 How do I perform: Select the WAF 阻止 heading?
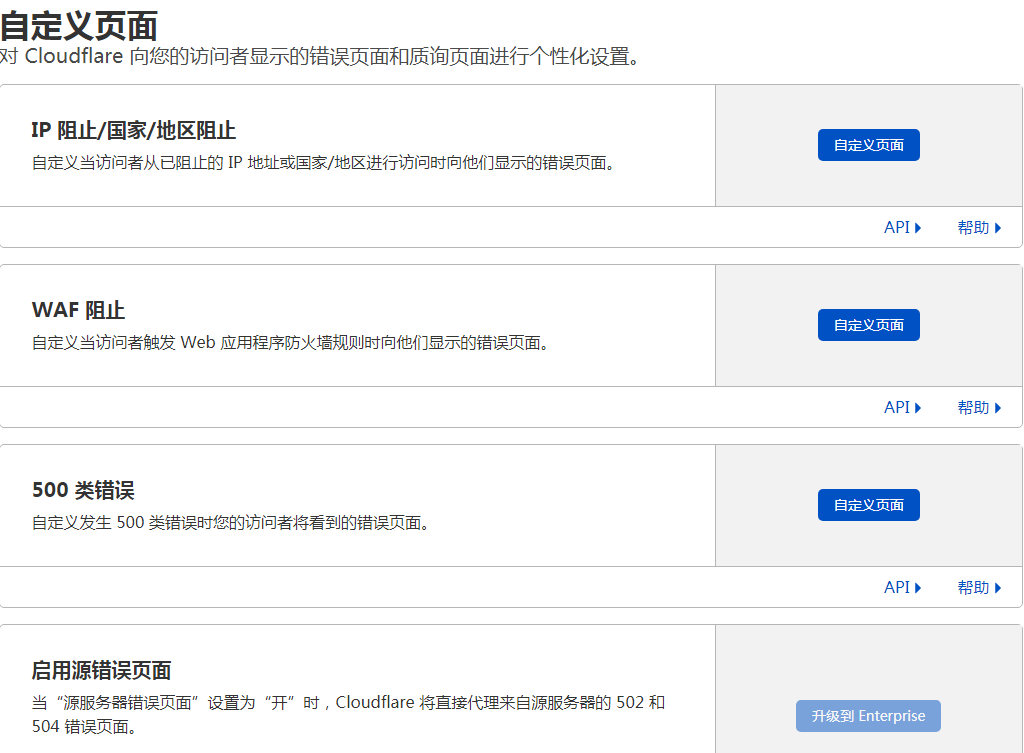78,310
